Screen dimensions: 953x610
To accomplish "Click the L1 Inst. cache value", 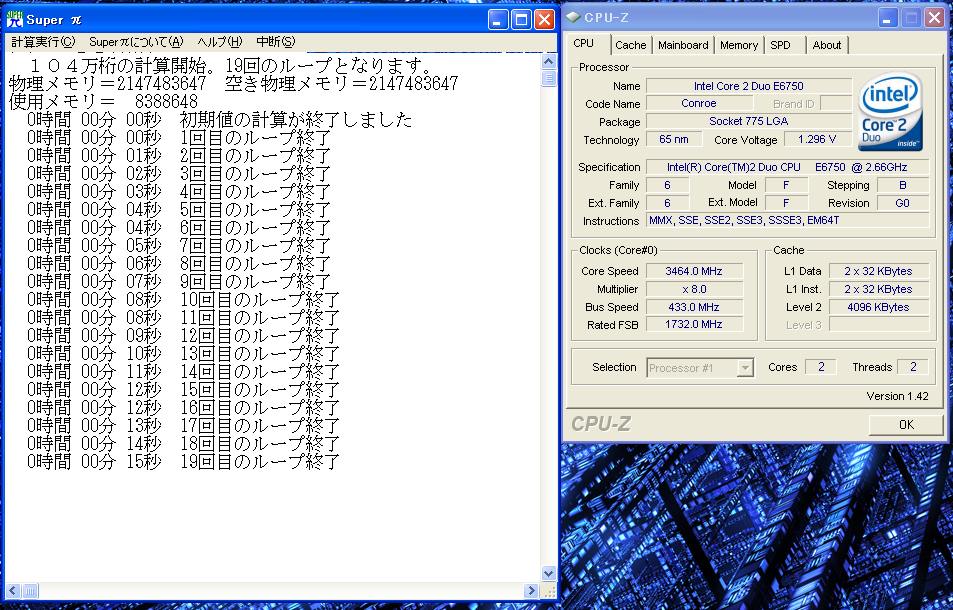I will [x=878, y=289].
